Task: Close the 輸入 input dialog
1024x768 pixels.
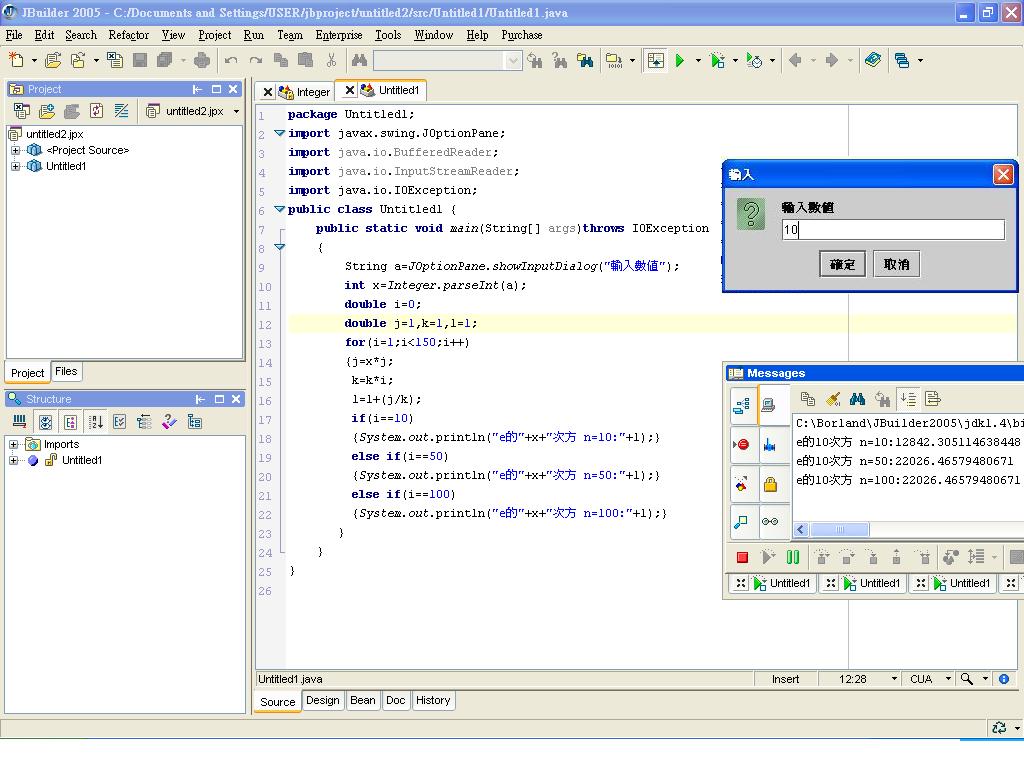Action: pyautogui.click(x=1003, y=174)
